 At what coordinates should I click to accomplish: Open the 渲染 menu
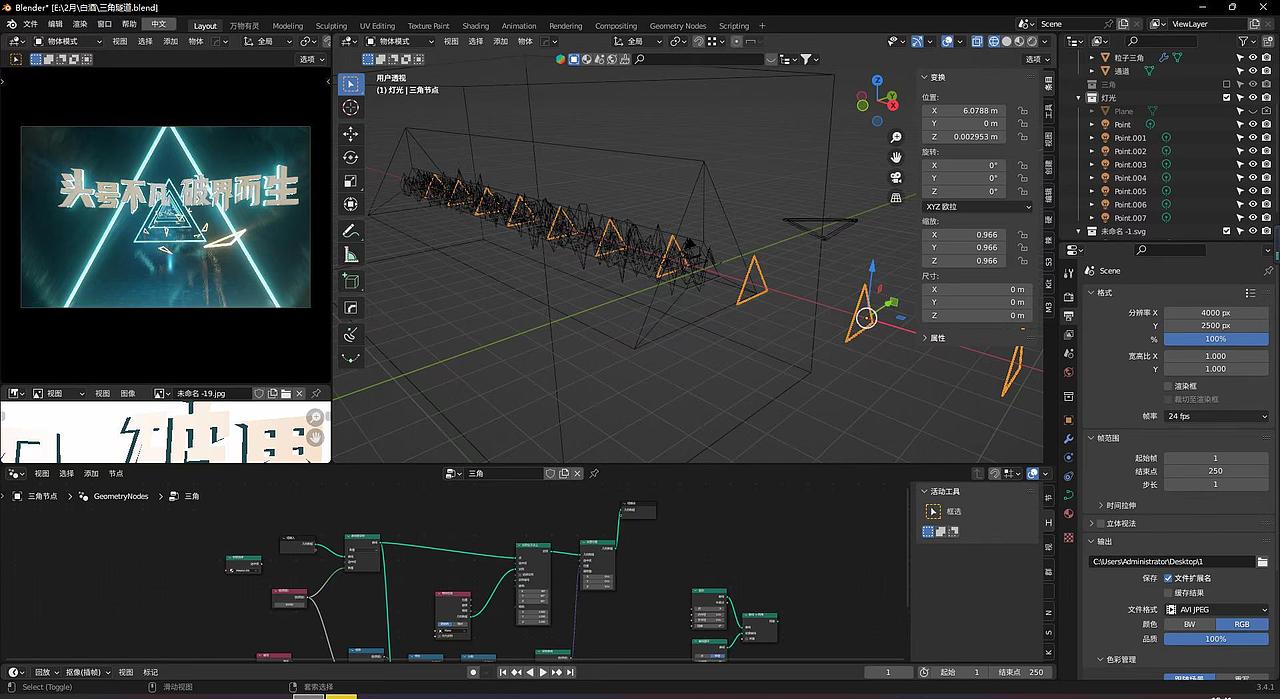pos(80,24)
